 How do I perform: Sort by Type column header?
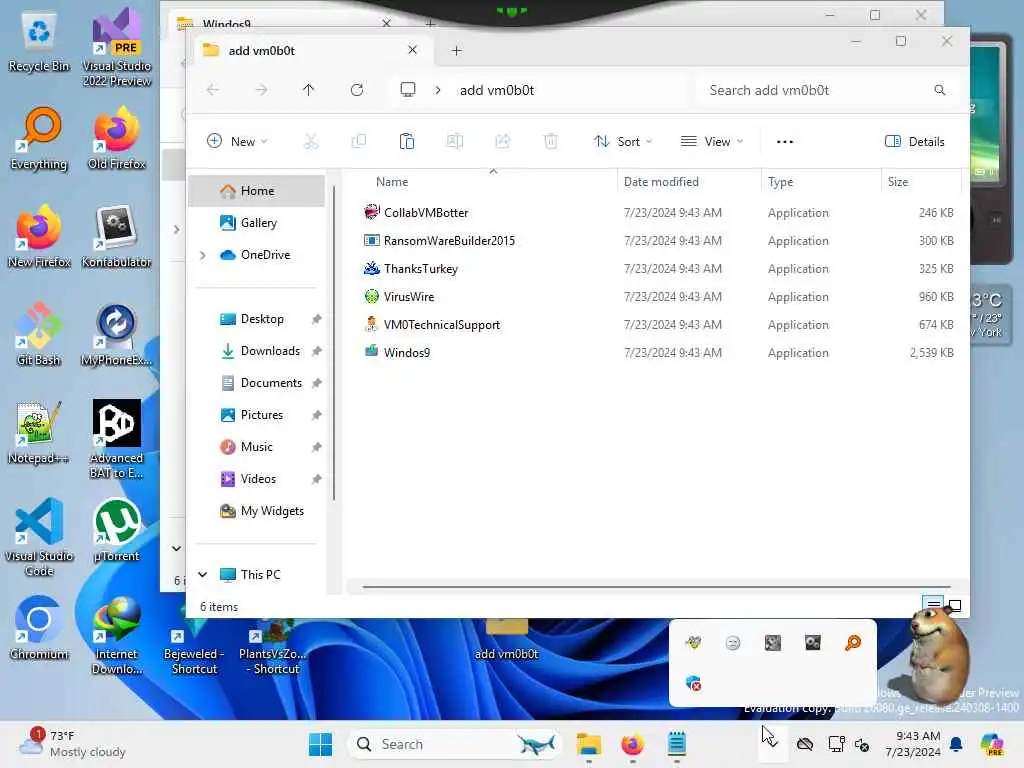click(x=780, y=182)
